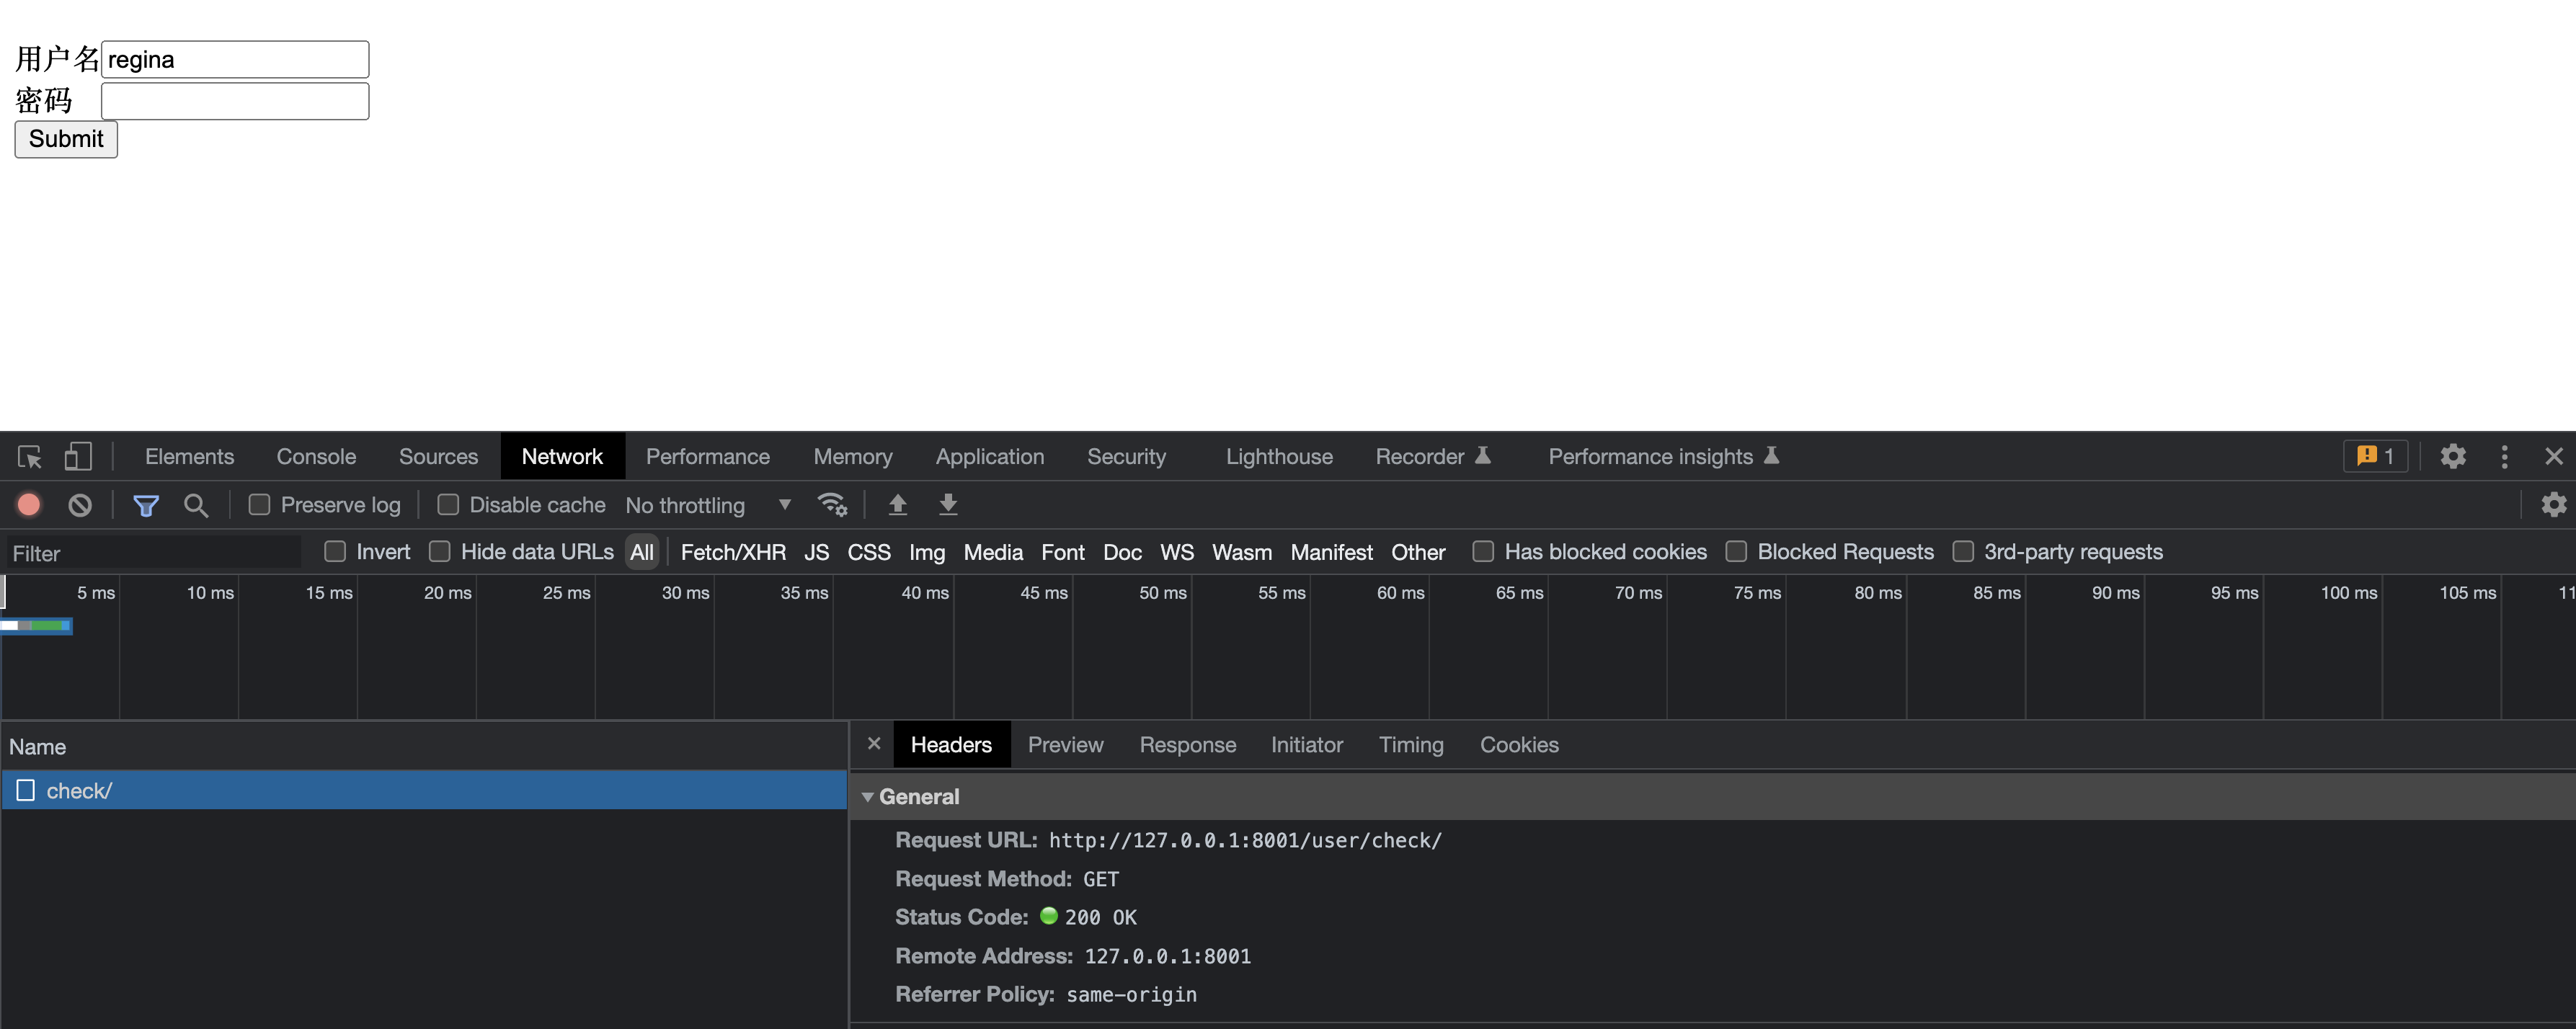Screen dimensions: 2576x1029
Task: Close the DevTools panel
Action: 2554,456
